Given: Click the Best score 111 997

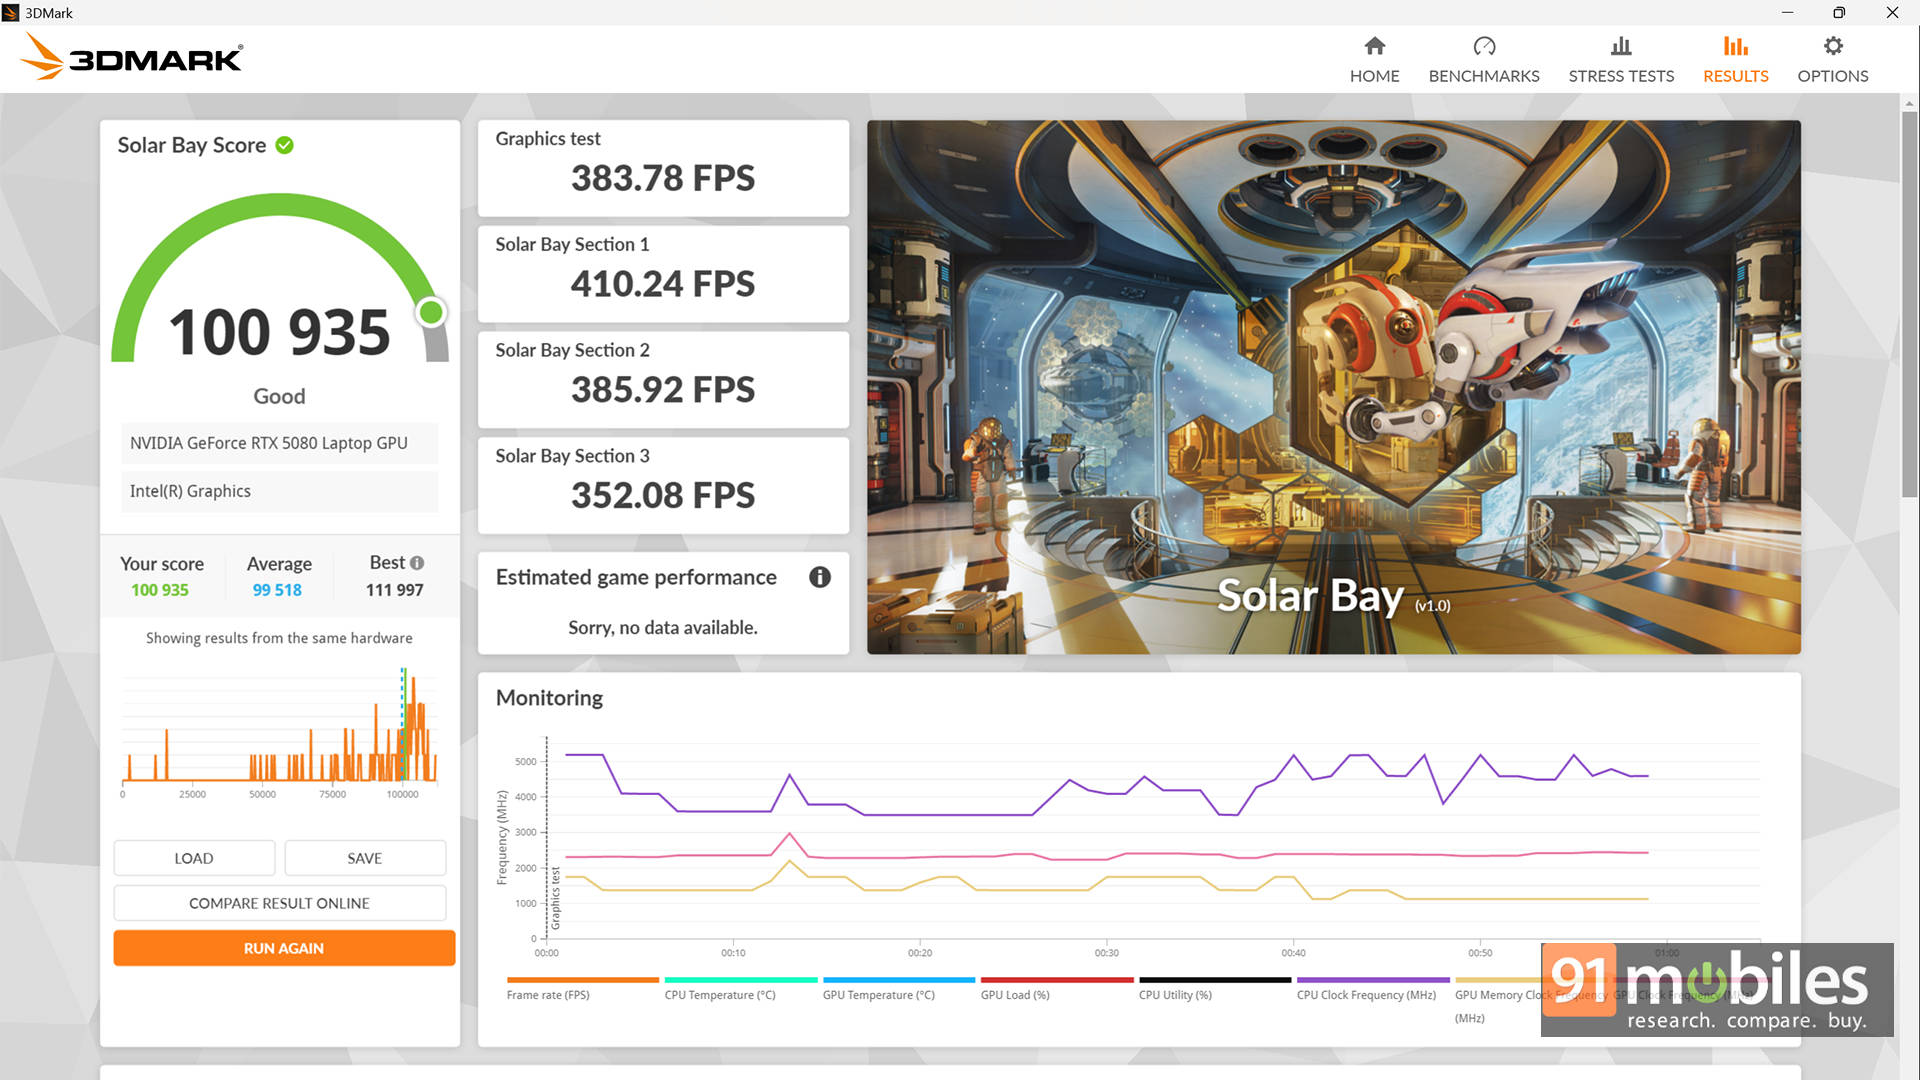Looking at the screenshot, I should (x=394, y=590).
